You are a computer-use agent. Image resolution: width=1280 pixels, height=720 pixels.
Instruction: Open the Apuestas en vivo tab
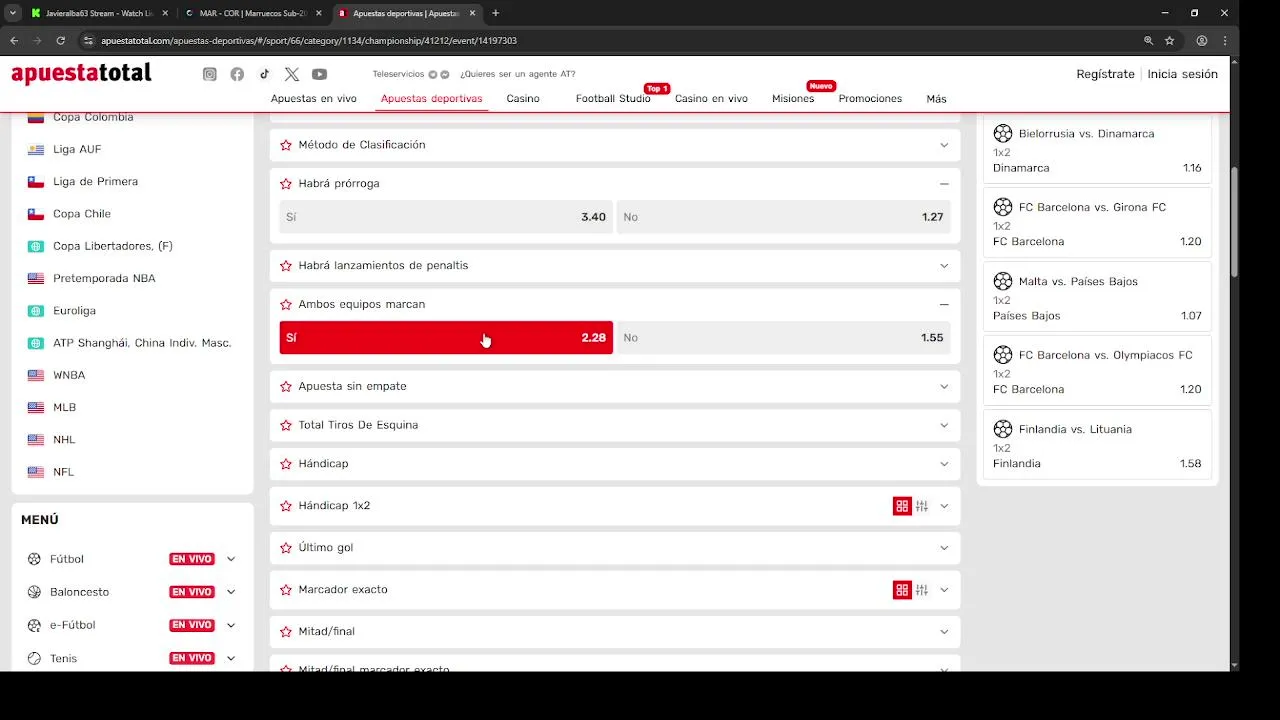[314, 99]
